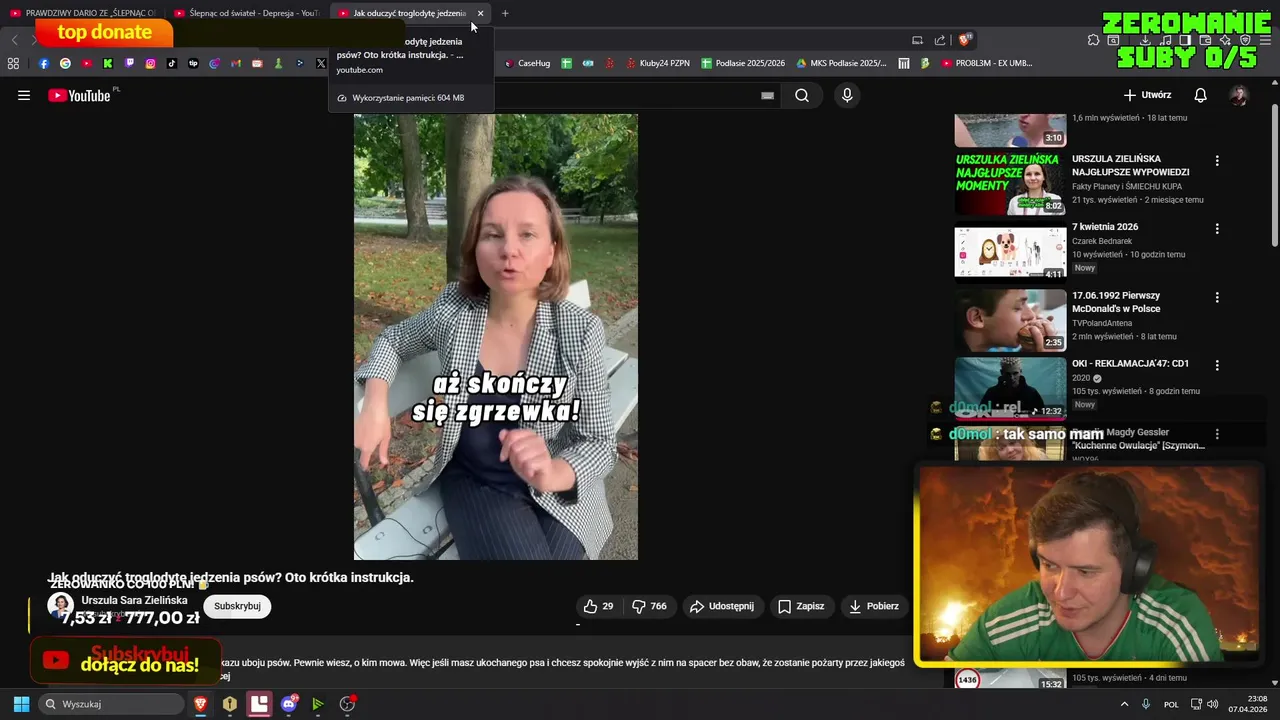The image size is (1280, 720).
Task: Subscribe with the Subskrybuj button
Action: click(237, 606)
